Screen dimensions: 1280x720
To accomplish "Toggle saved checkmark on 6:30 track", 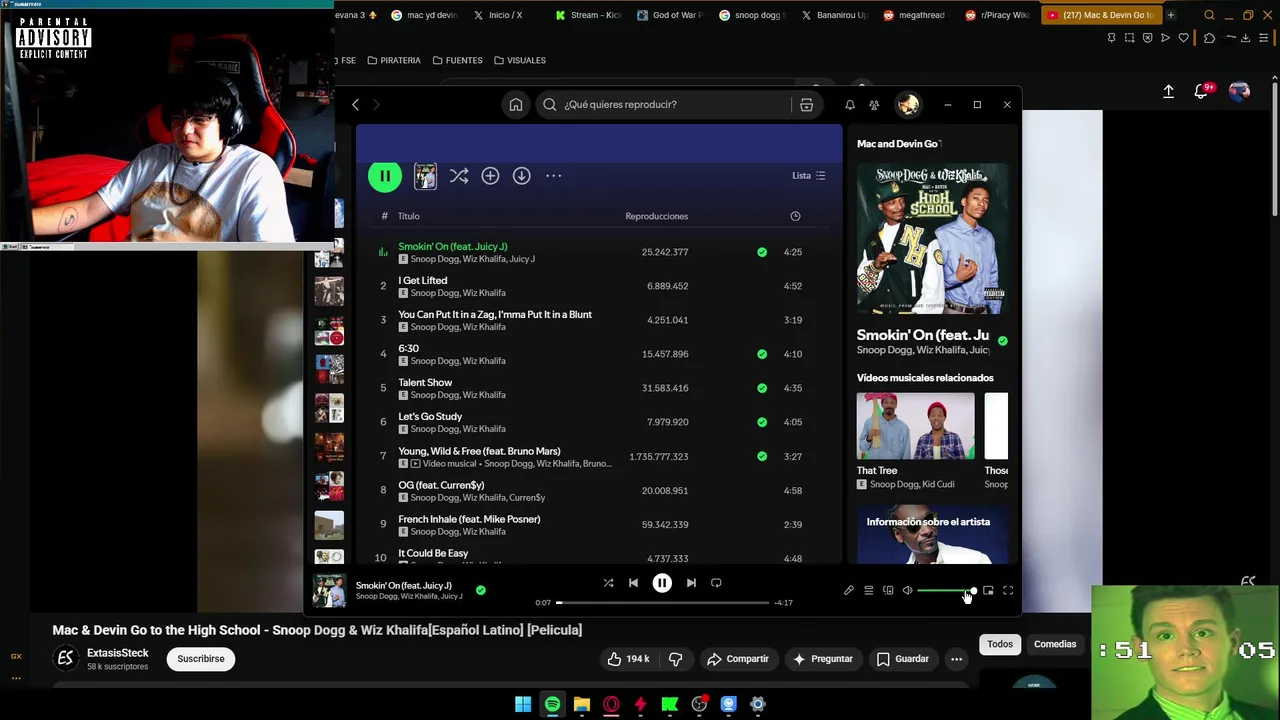I will pyautogui.click(x=762, y=354).
